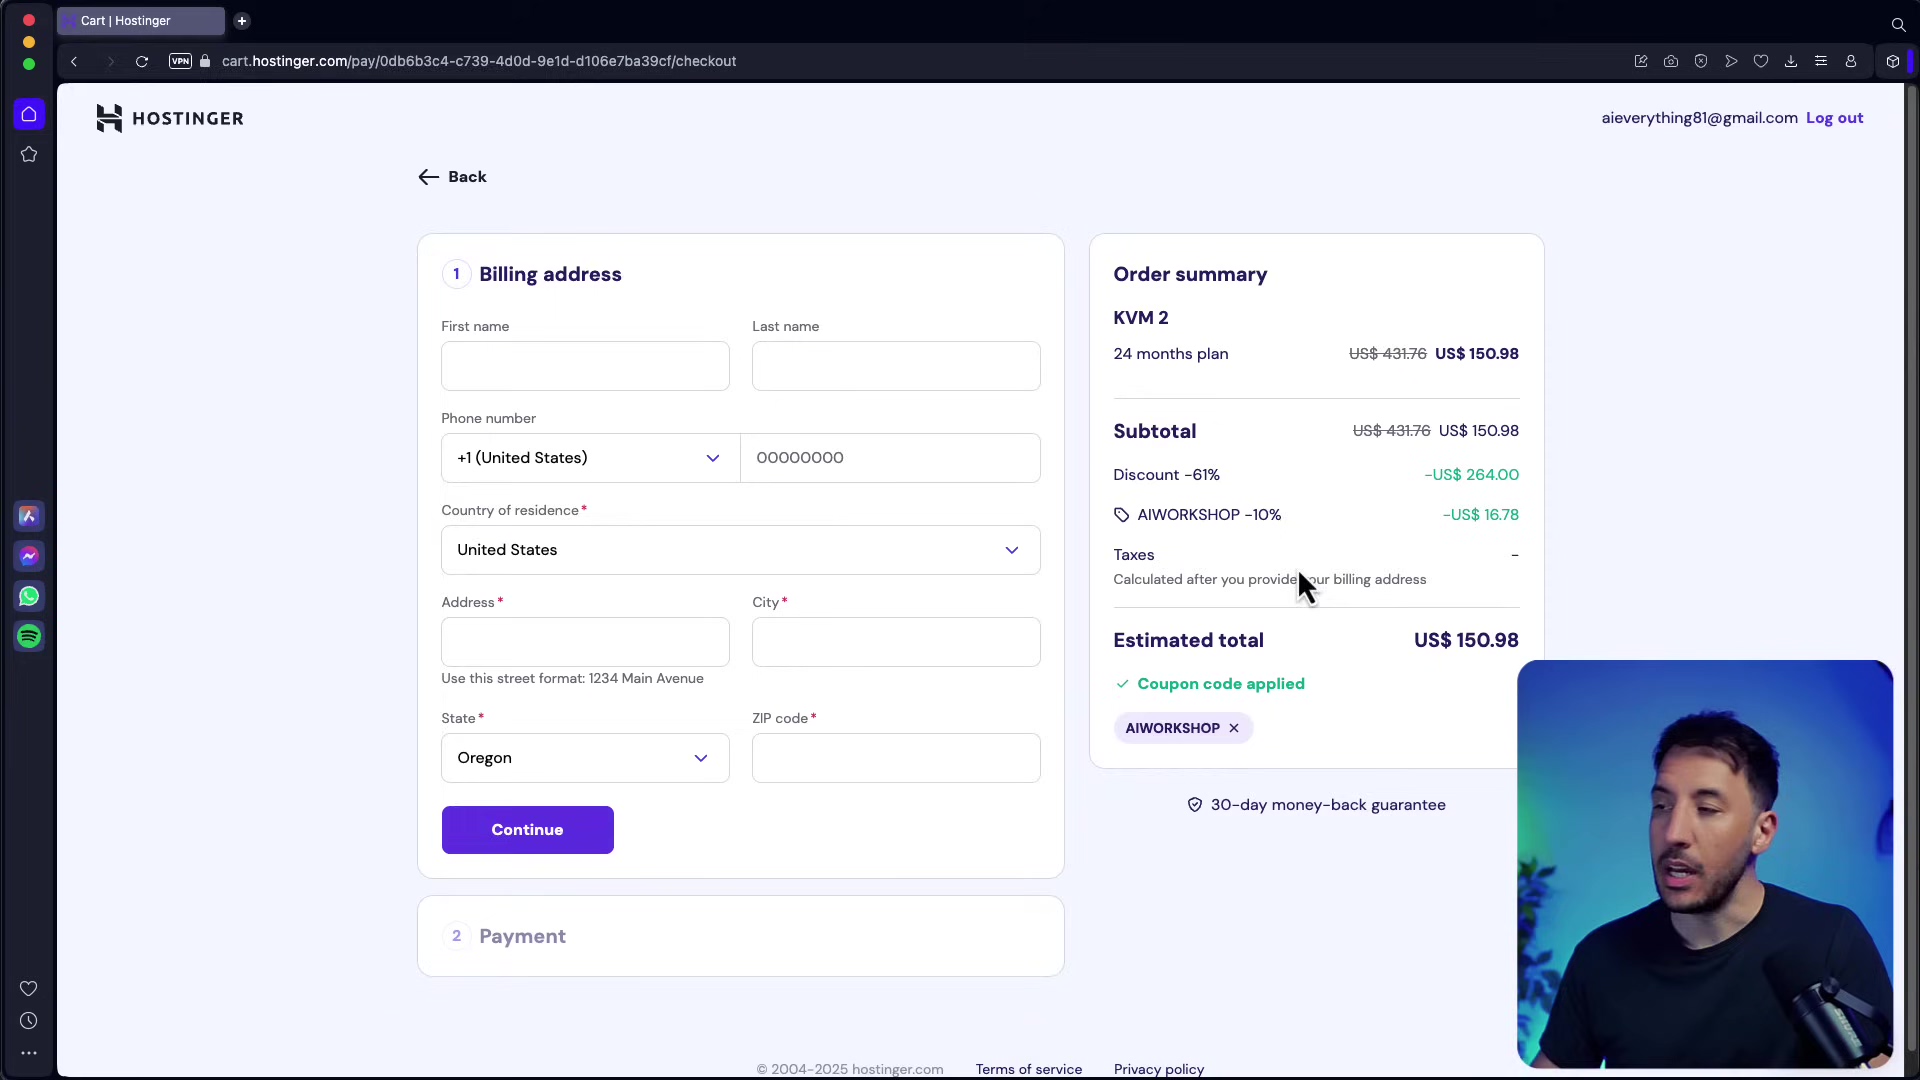The height and width of the screenshot is (1080, 1920).
Task: Click the toolbar downloads icon
Action: click(1791, 61)
